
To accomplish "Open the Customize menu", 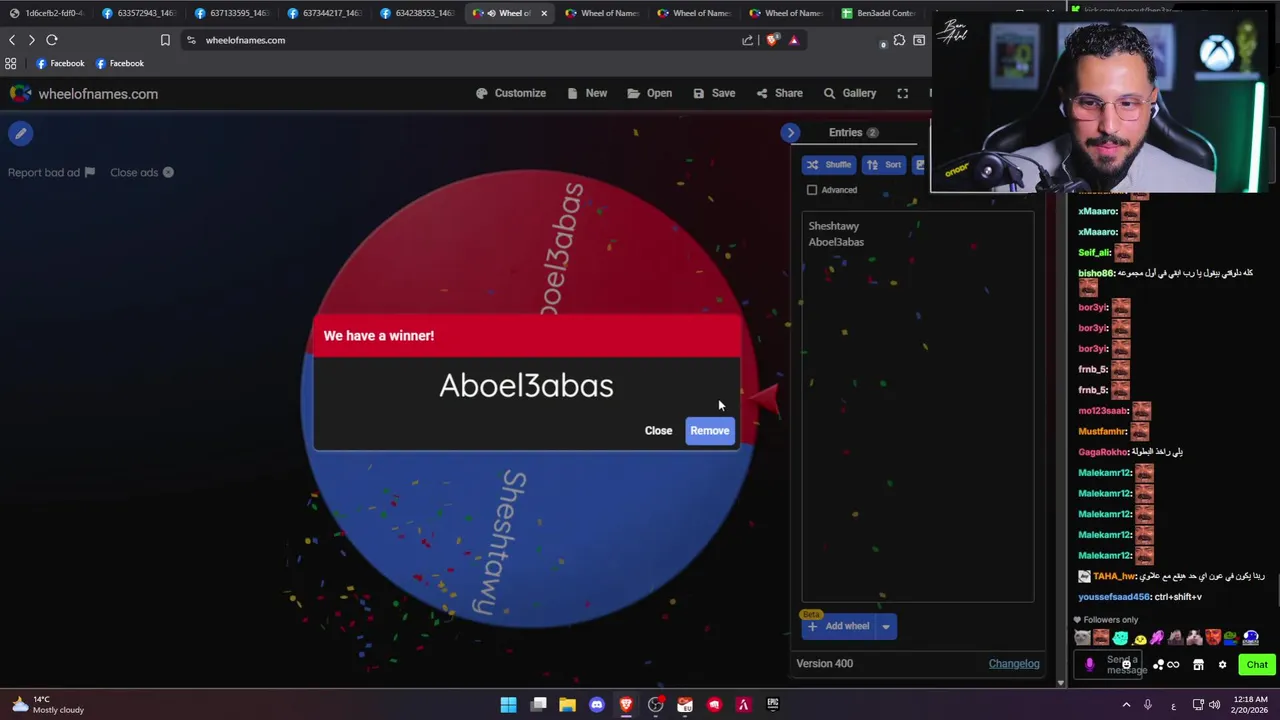I will (511, 93).
